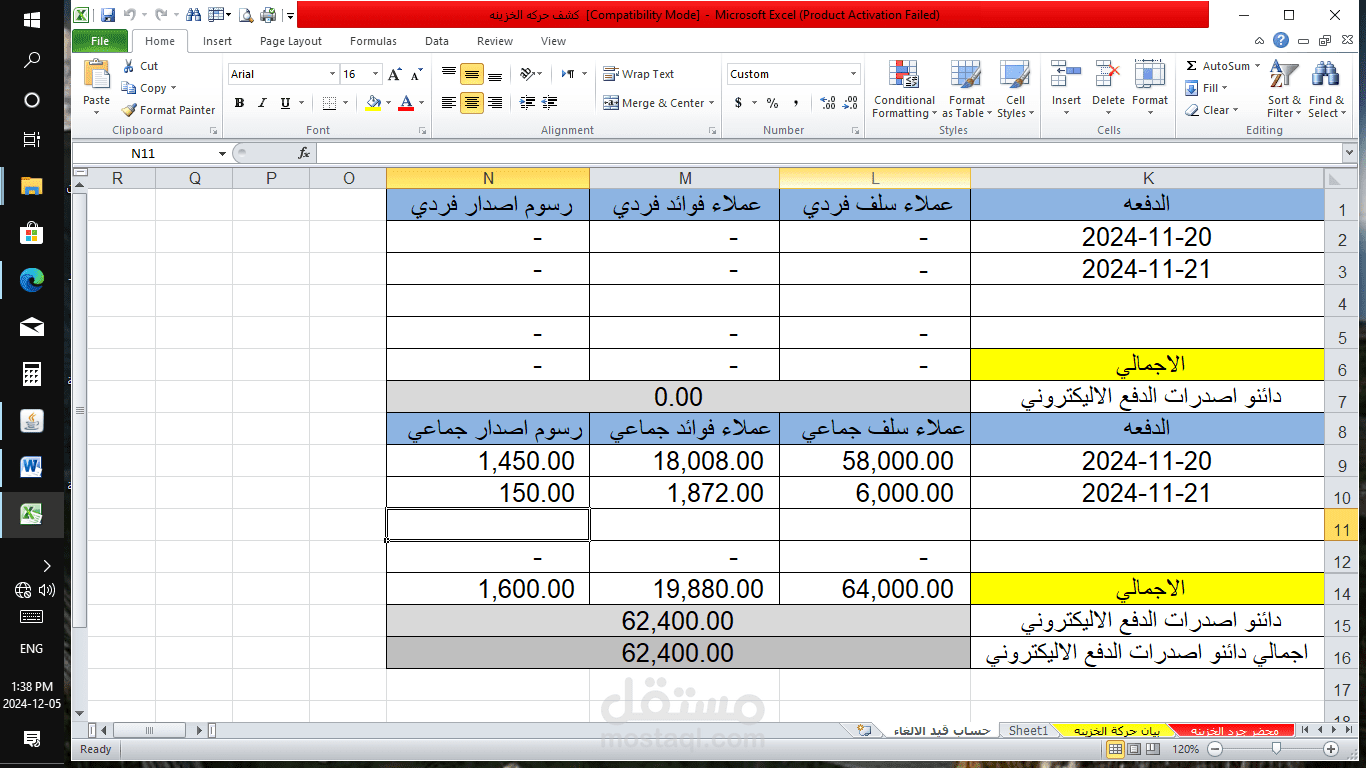Click the Clear button
1366x768 pixels.
1211,110
